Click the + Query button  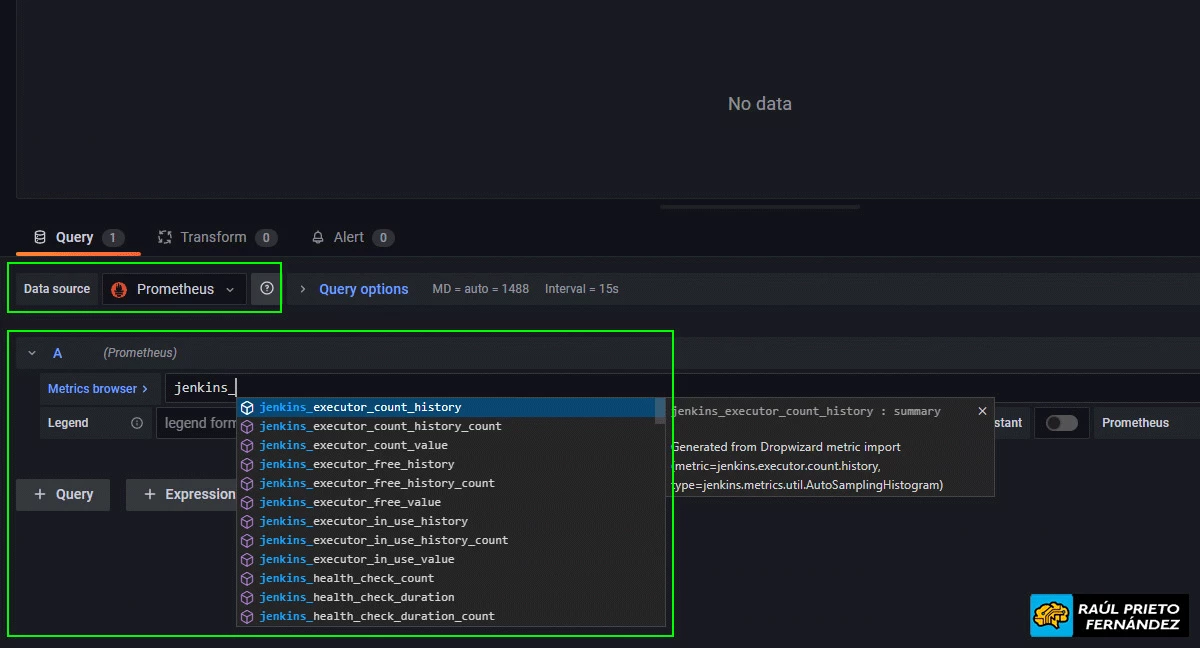(63, 494)
